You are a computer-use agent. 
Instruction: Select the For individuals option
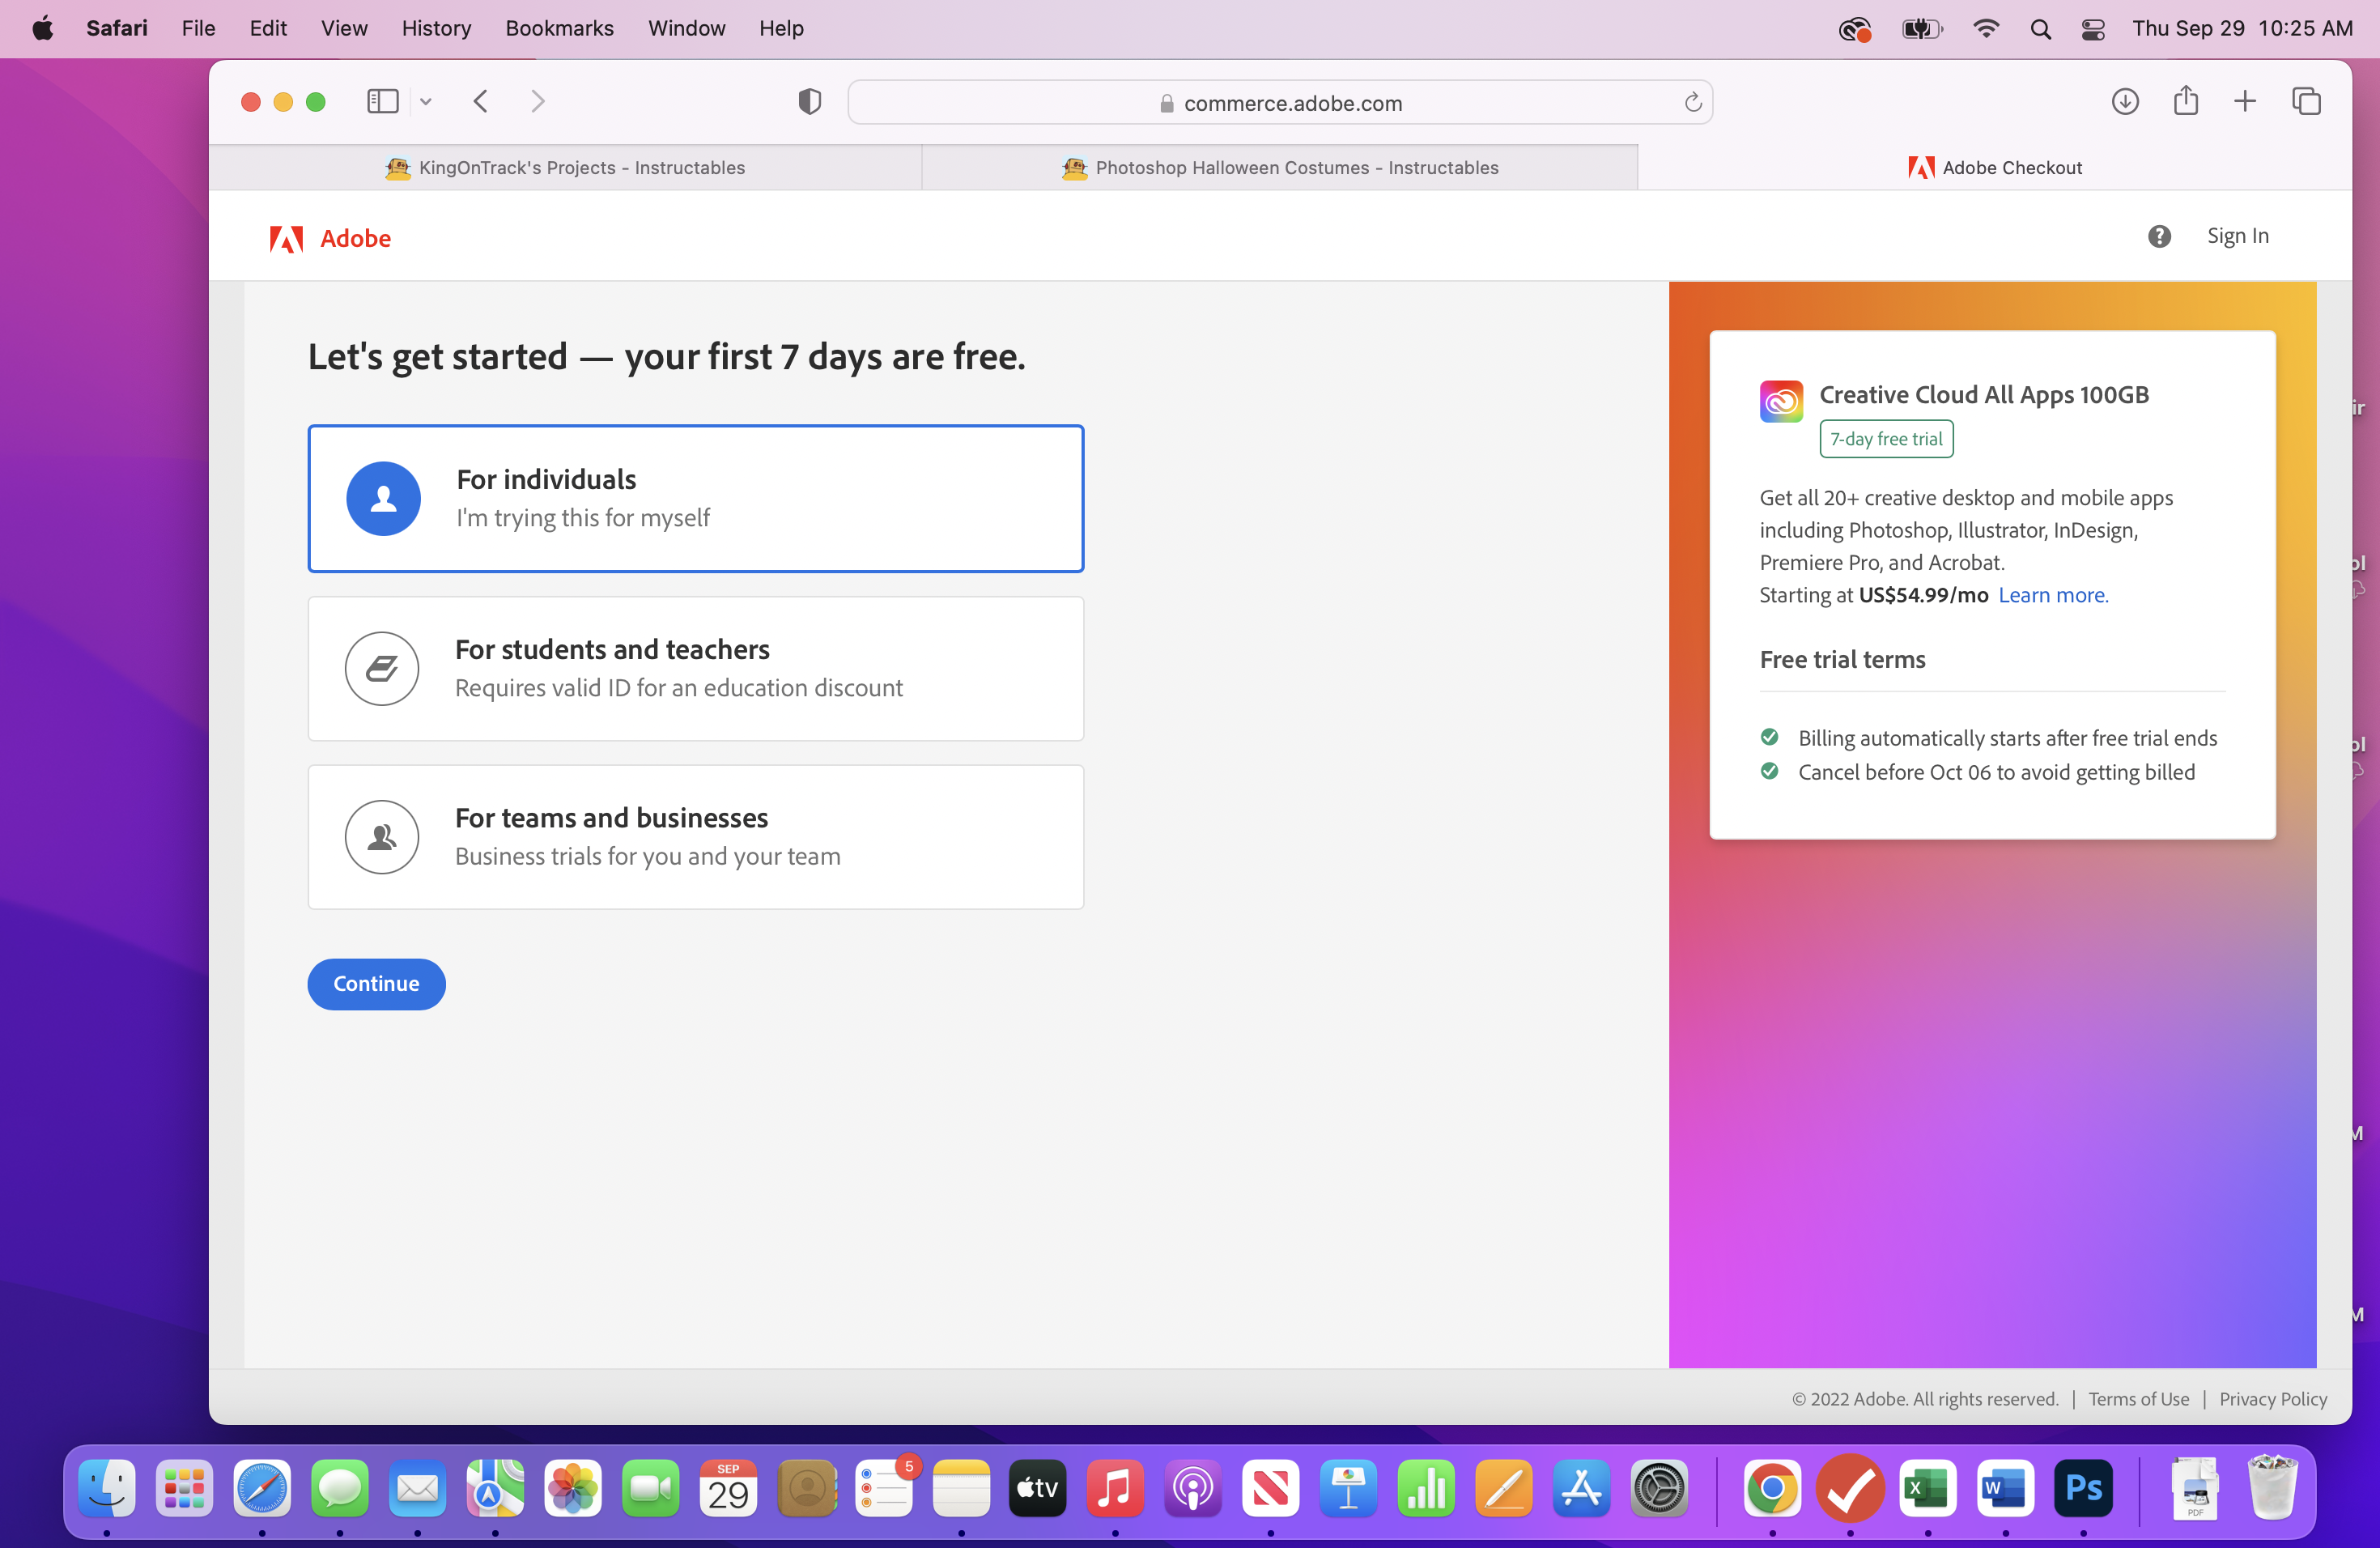pyautogui.click(x=696, y=498)
